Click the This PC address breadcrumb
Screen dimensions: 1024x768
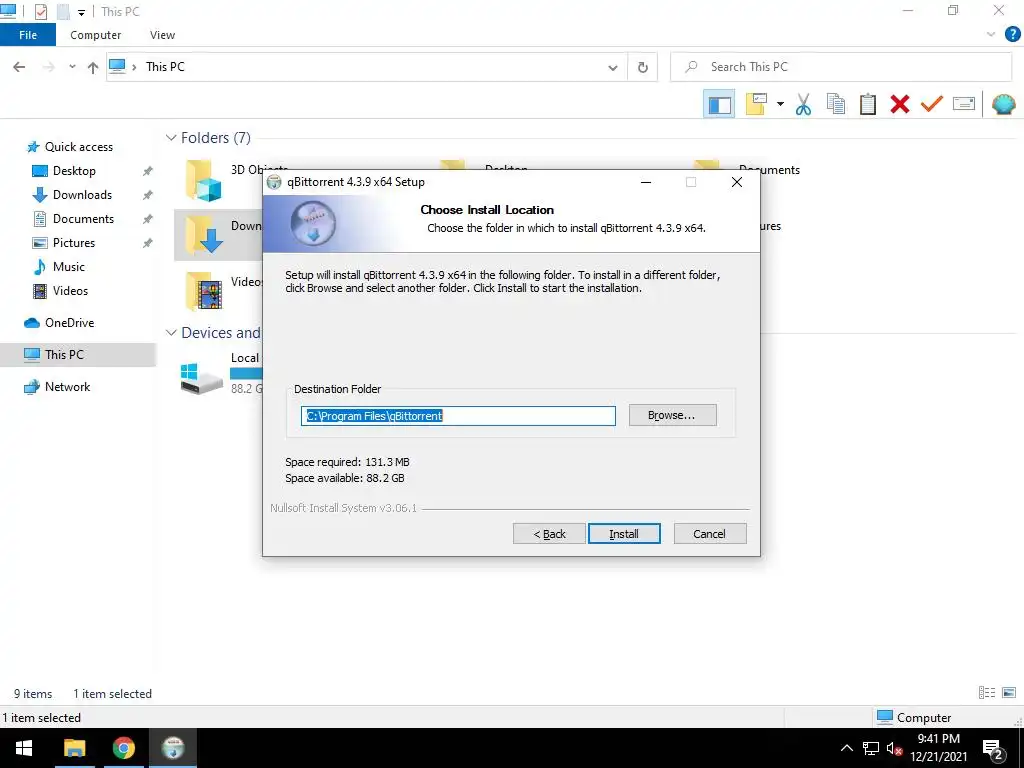click(x=165, y=67)
